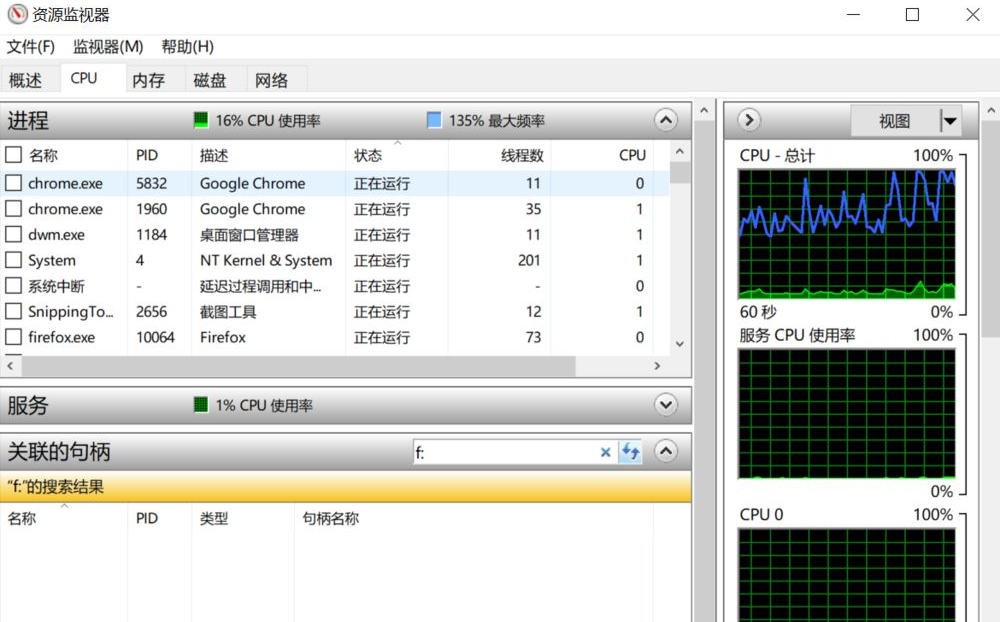
Task: Enable the firefox.exe process checkbox
Action: (x=14, y=338)
